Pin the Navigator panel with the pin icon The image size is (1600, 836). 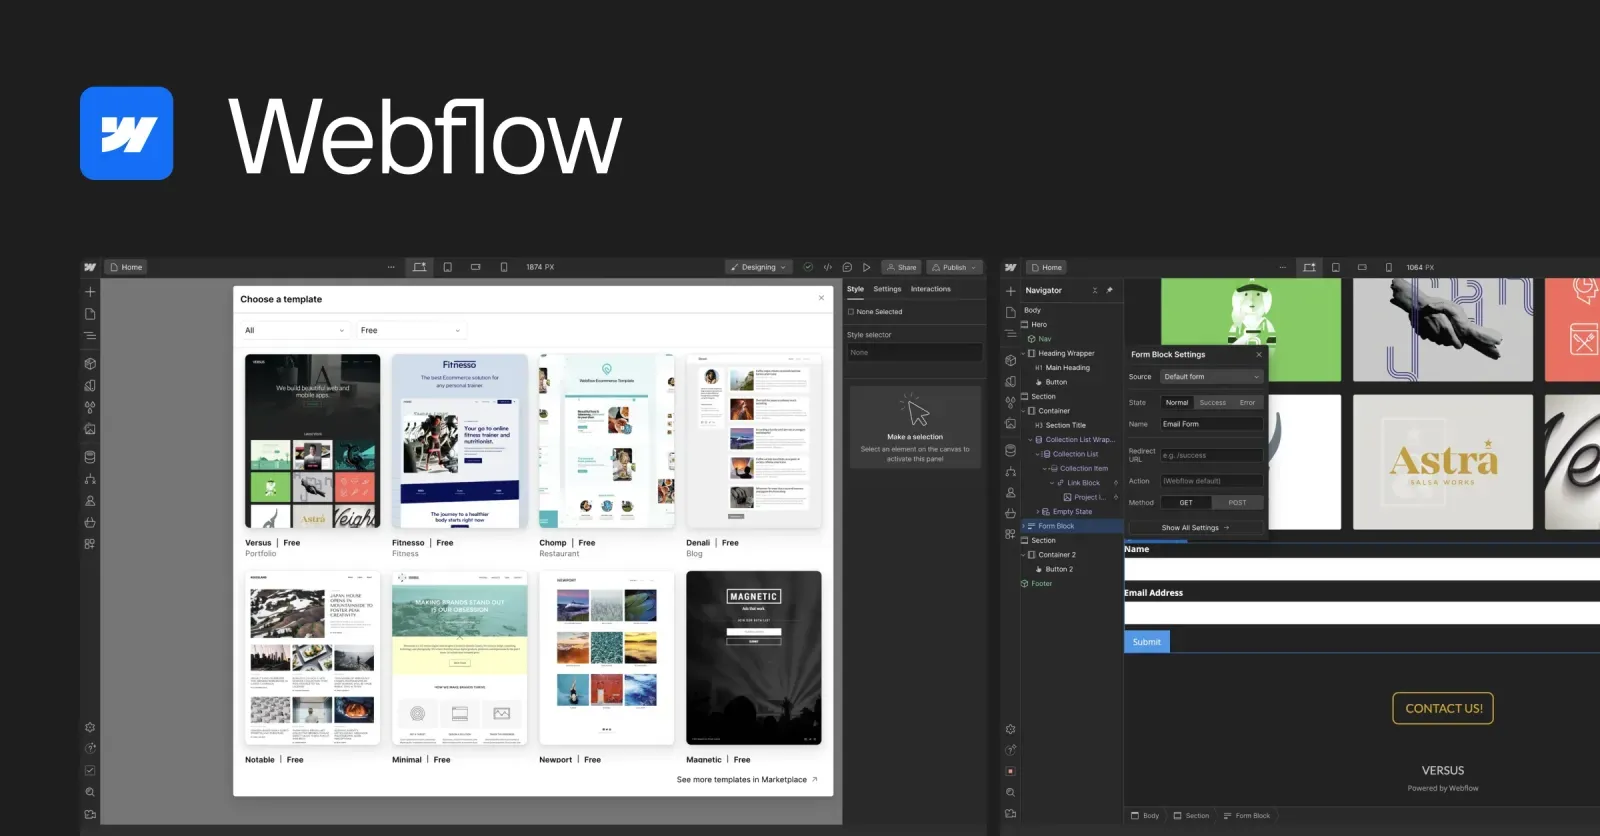[1109, 290]
